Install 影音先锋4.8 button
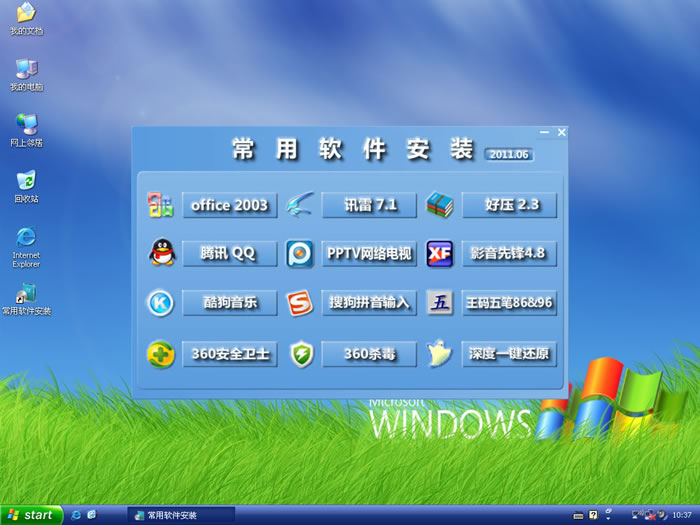 [x=509, y=254]
